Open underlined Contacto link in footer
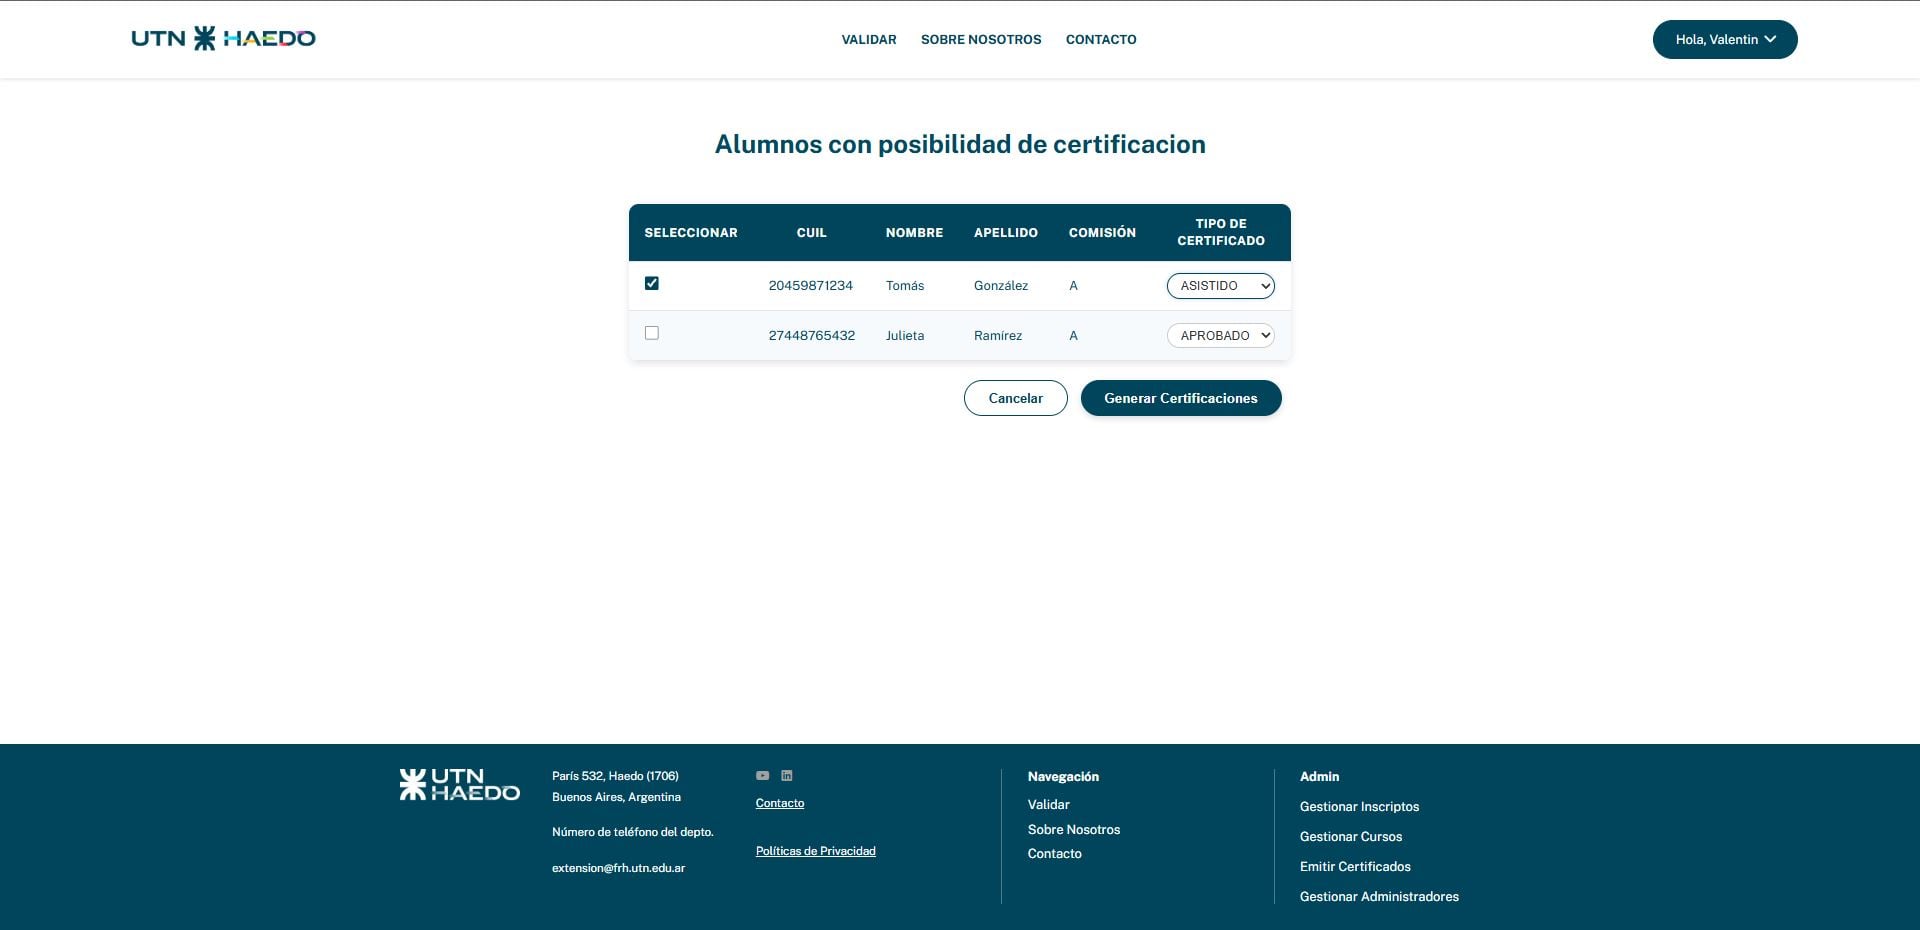The image size is (1920, 930). coord(780,803)
